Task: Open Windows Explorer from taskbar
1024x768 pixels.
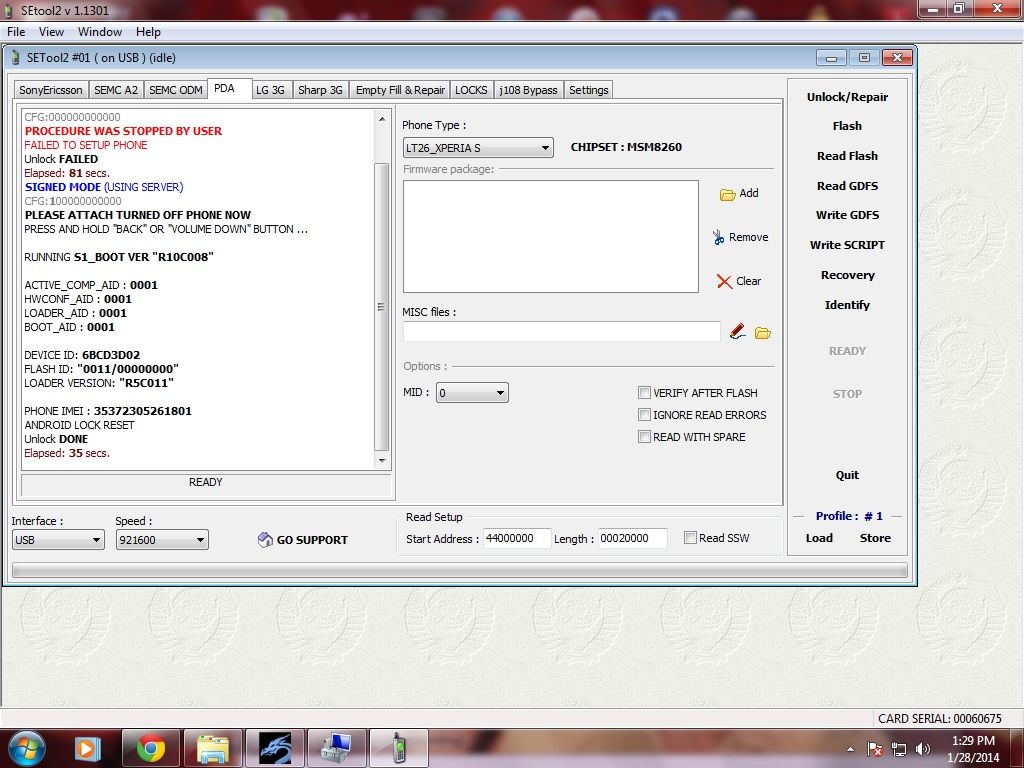Action: [x=213, y=748]
